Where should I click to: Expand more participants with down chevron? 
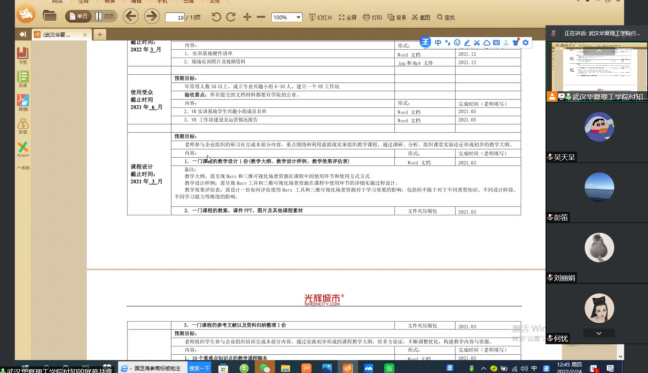pyautogui.click(x=599, y=333)
